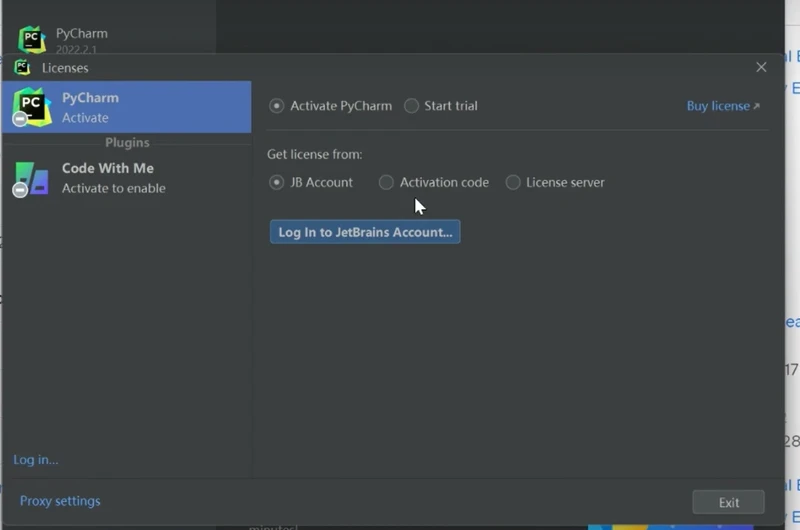Choose the Start trial radio option

(411, 106)
